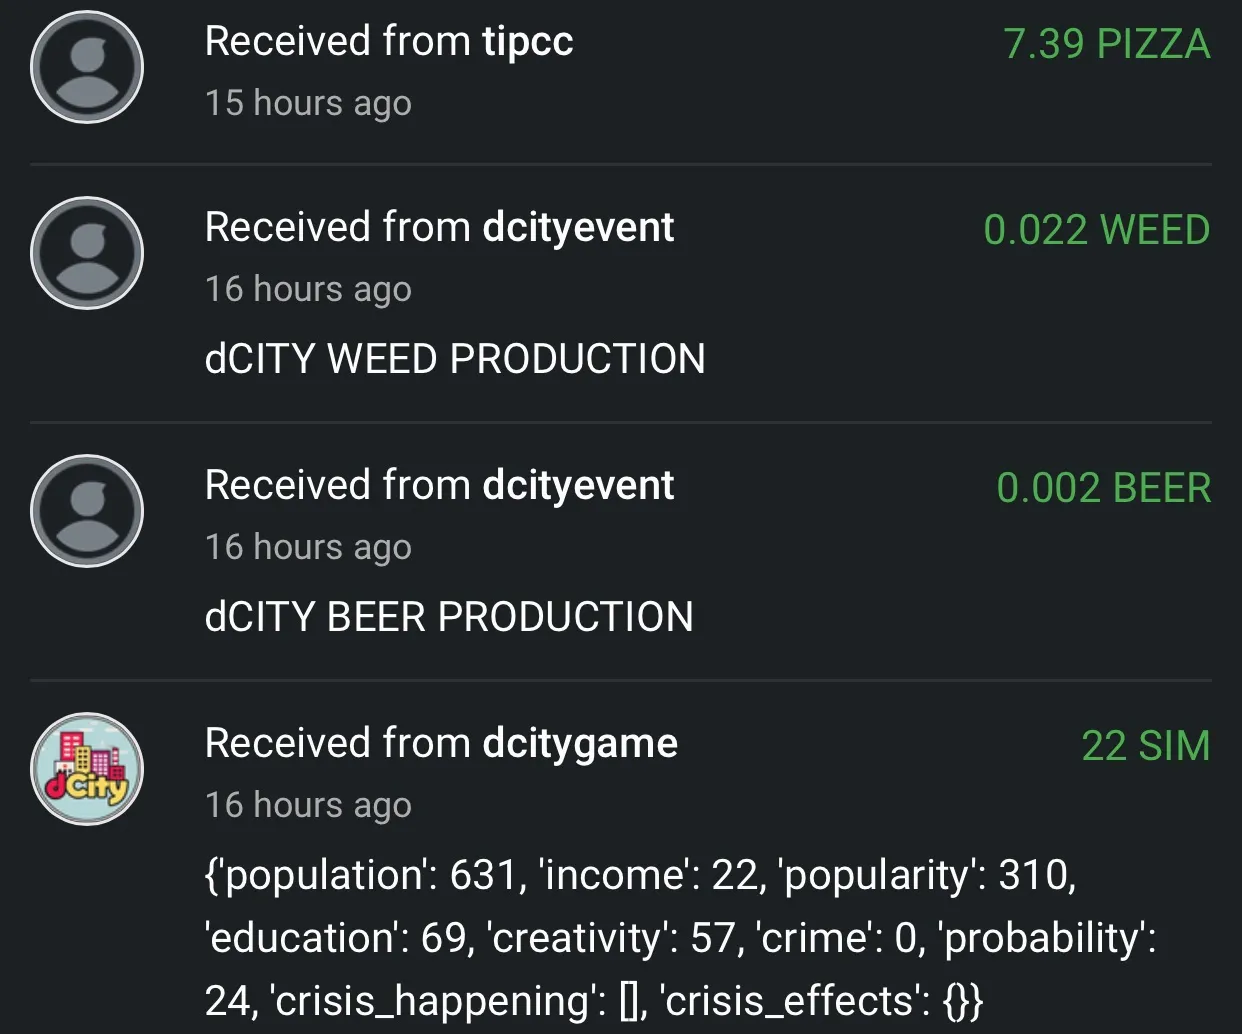Screen dimensions: 1242x1034
Task: Select the dCITY WEED PRODUCTION memo
Action: click(455, 359)
